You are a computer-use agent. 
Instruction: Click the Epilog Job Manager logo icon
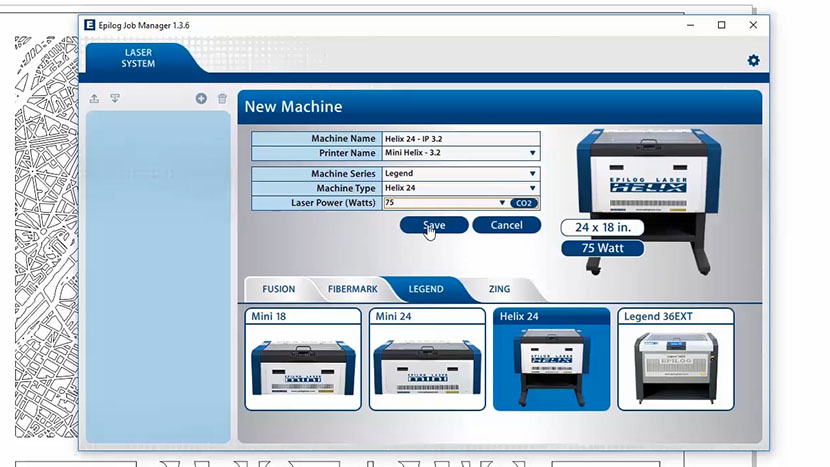click(90, 25)
